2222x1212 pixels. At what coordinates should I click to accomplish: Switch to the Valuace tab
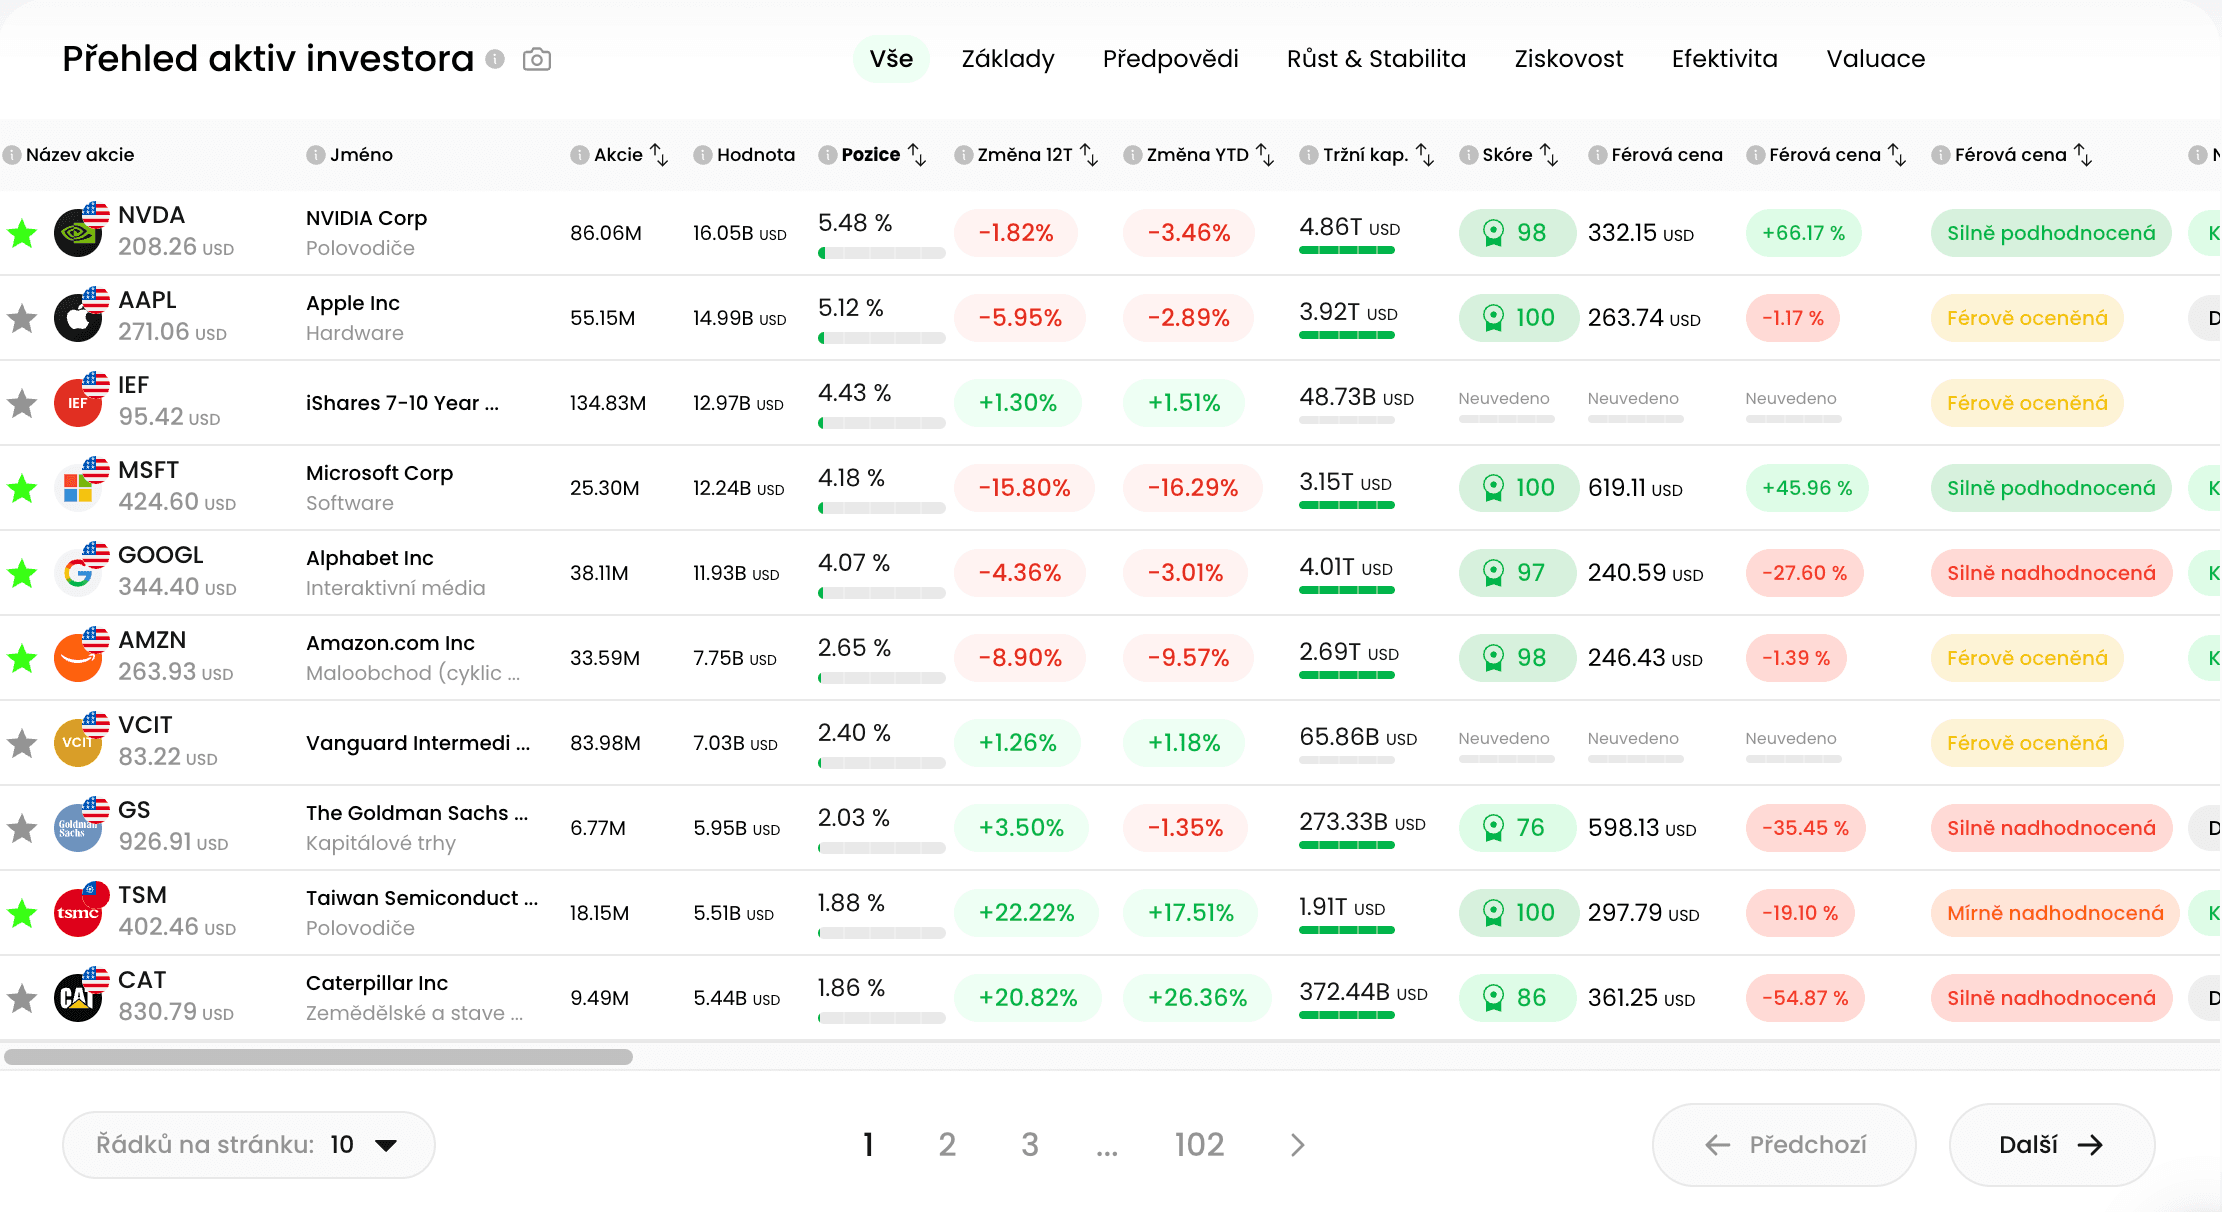tap(1875, 59)
